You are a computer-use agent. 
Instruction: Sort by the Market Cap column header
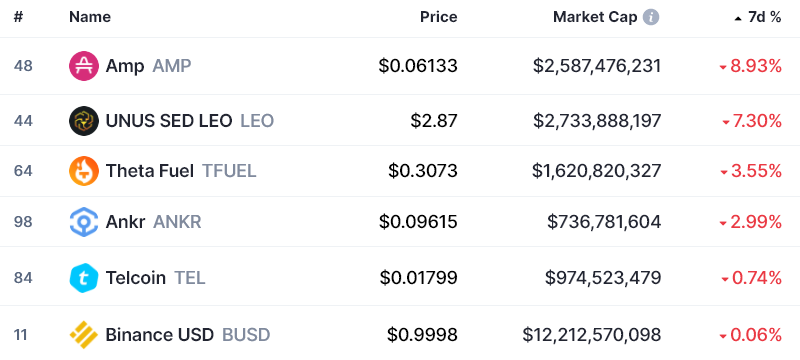click(x=595, y=17)
